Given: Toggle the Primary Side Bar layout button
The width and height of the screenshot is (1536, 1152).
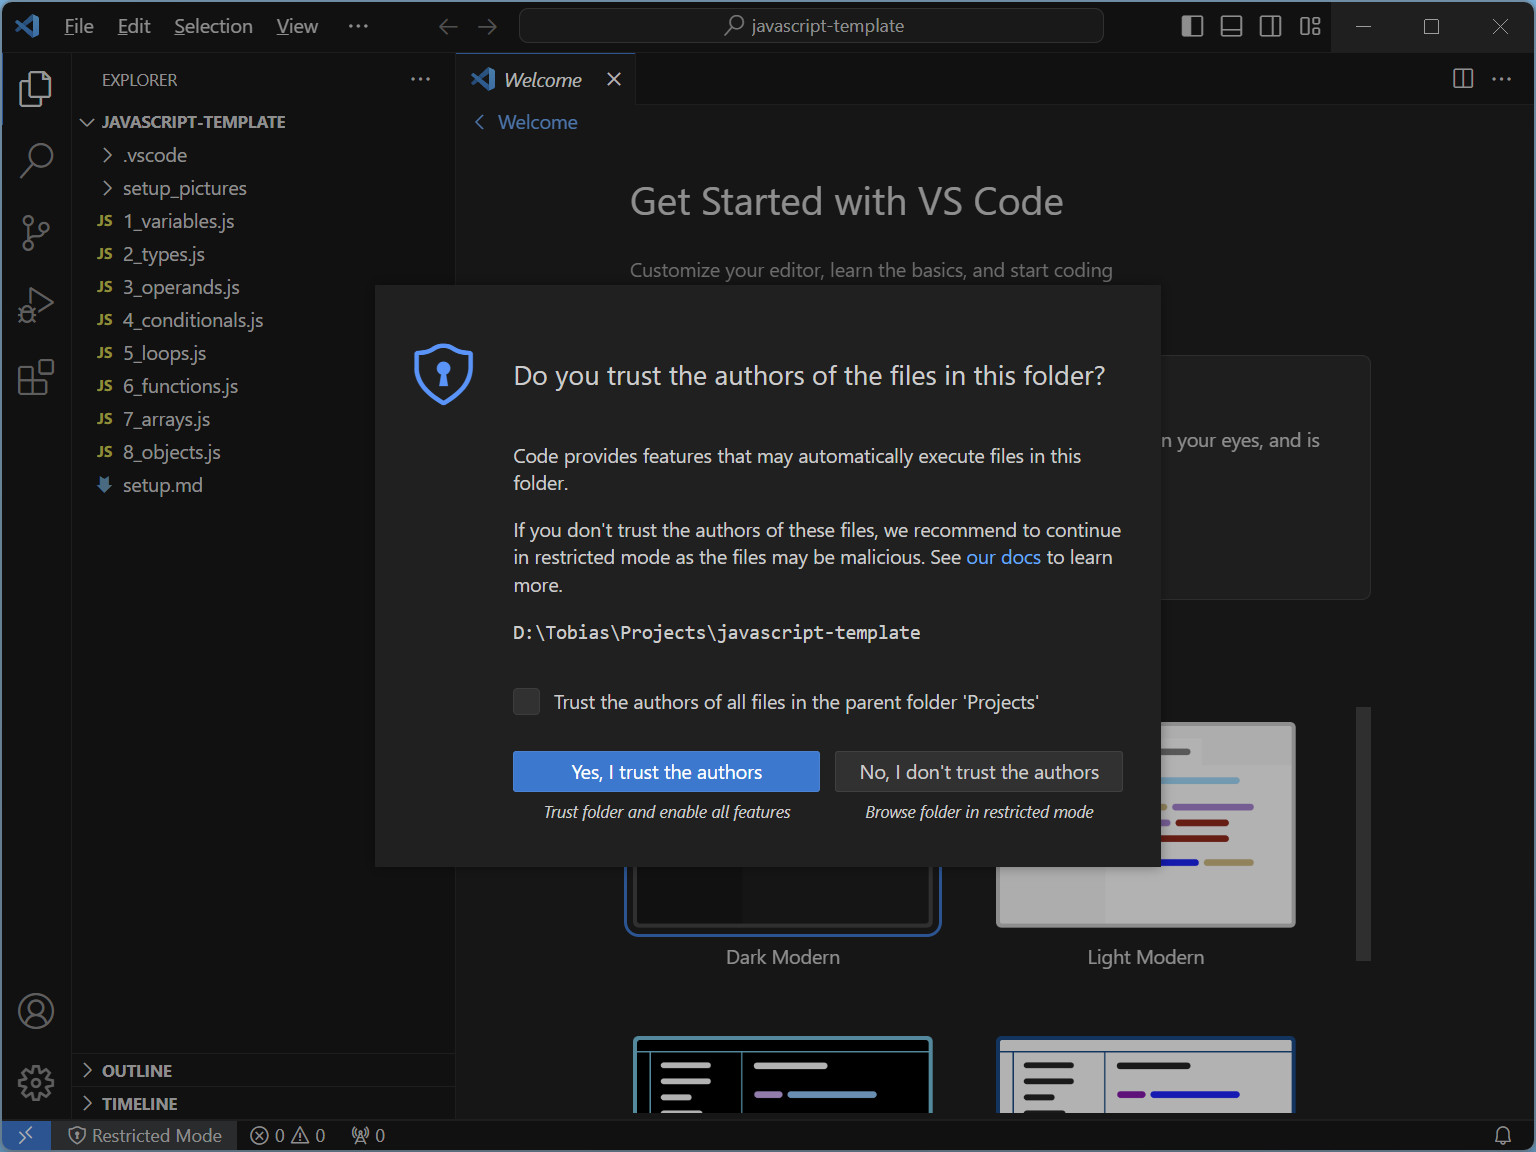Looking at the screenshot, I should tap(1192, 27).
